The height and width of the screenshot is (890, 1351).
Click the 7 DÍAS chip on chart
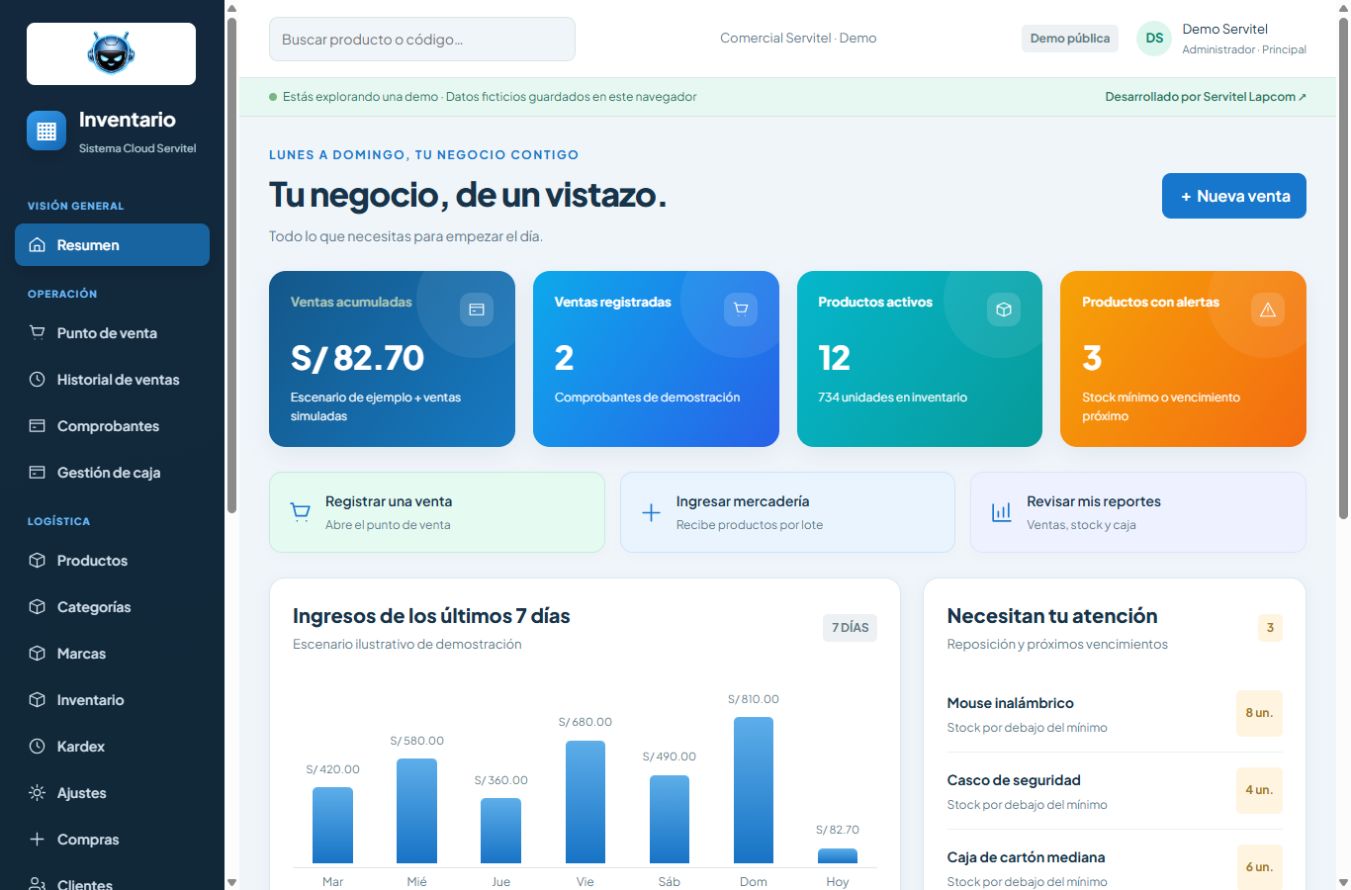click(850, 628)
